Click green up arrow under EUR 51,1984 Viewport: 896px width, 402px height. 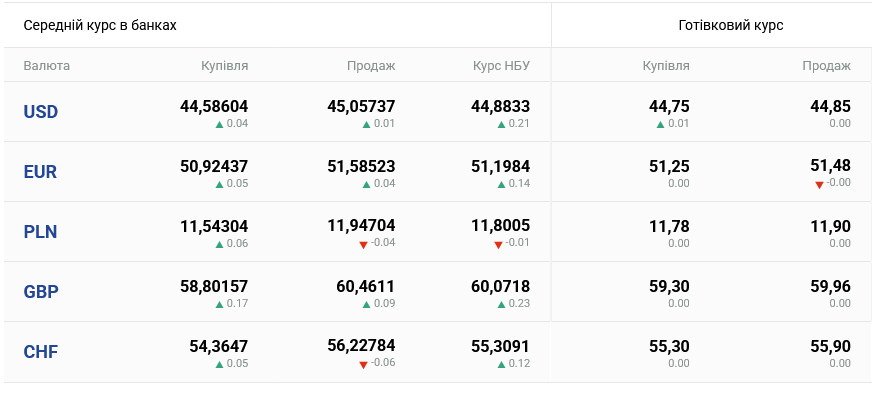(x=501, y=184)
